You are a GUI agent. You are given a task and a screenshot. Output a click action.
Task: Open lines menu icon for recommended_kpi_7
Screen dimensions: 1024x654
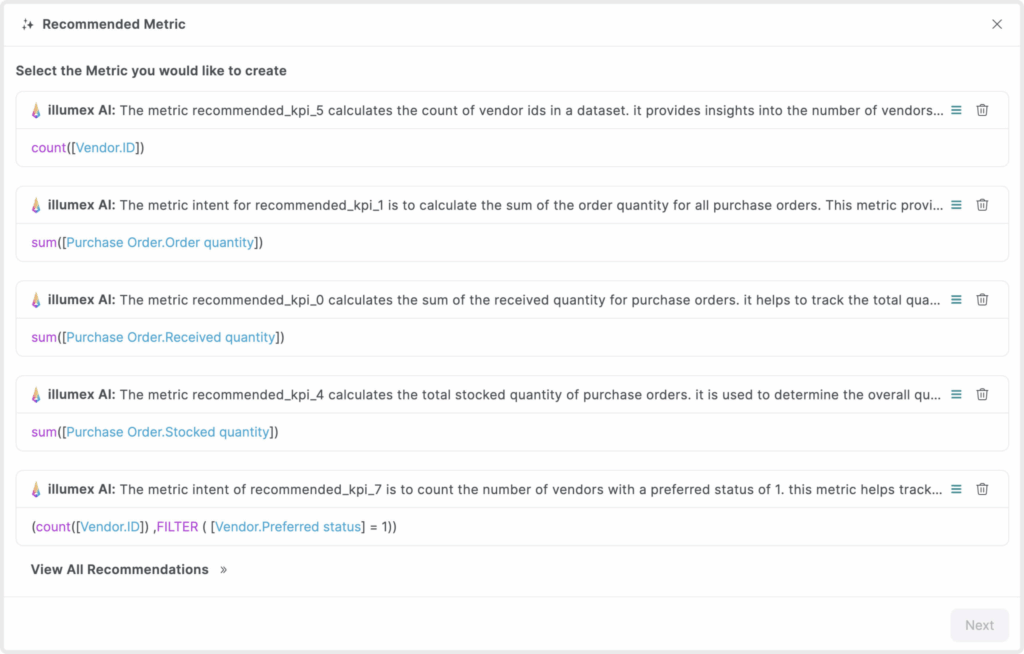[x=956, y=489]
